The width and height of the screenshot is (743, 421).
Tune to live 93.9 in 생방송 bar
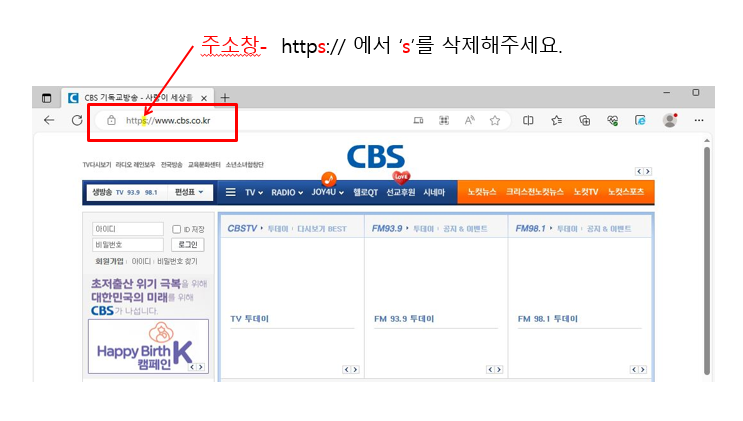pyautogui.click(x=133, y=192)
